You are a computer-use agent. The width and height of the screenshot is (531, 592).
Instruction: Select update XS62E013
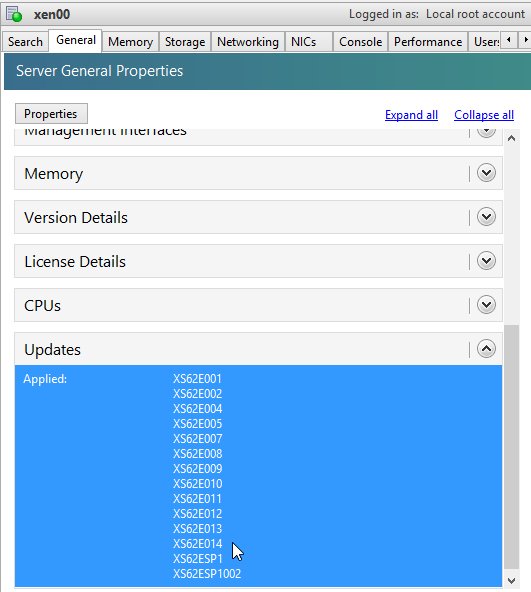coord(198,529)
